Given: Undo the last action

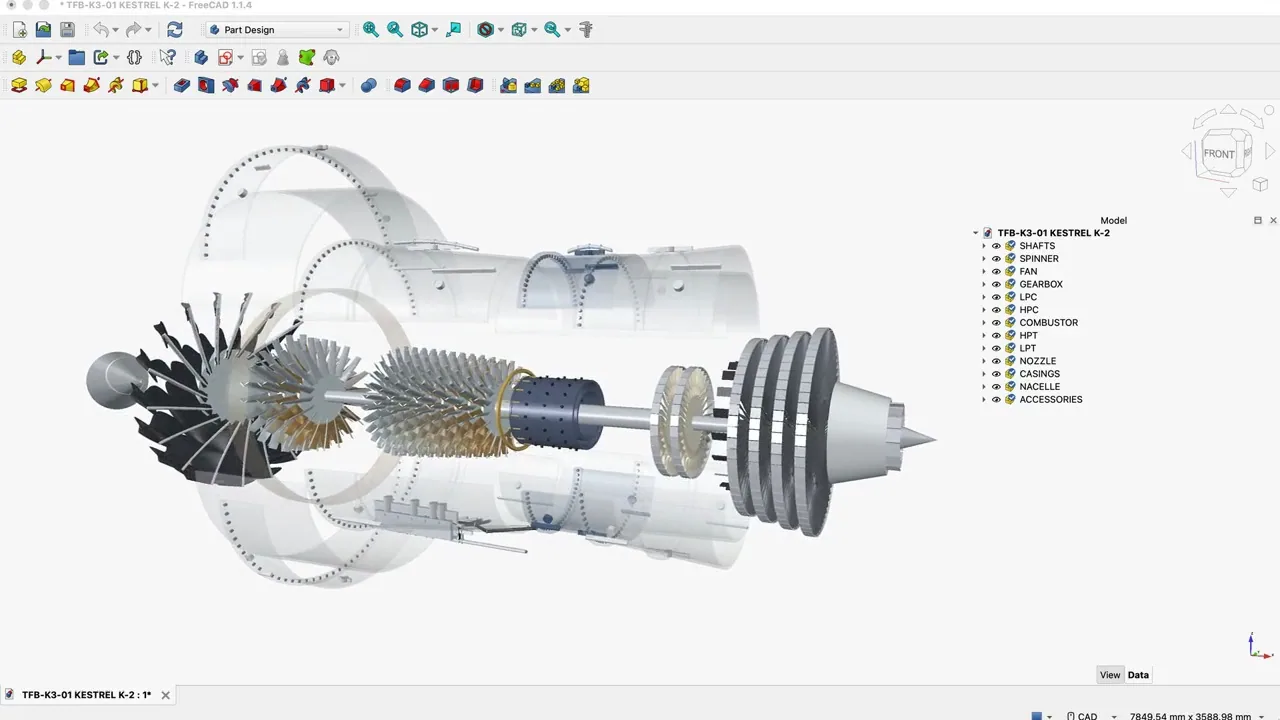Looking at the screenshot, I should pos(100,30).
